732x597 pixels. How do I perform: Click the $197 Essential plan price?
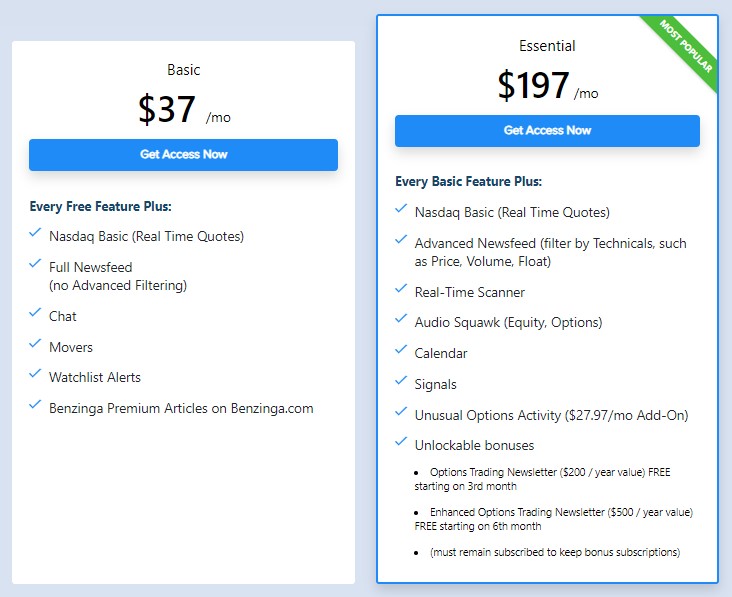point(533,86)
